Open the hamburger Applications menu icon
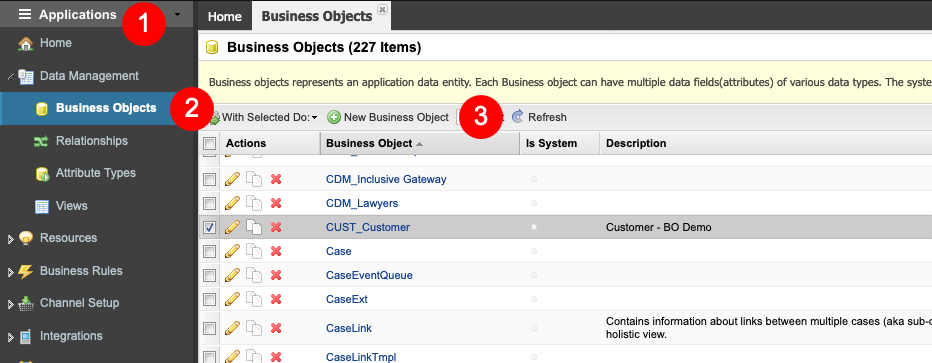The width and height of the screenshot is (932, 363). tap(25, 14)
